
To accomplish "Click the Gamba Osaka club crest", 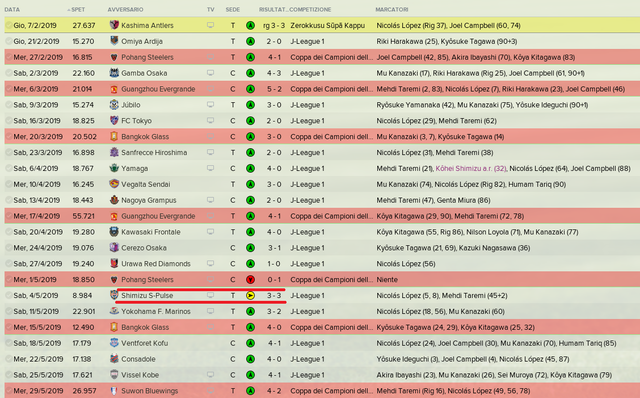I will tap(114, 73).
